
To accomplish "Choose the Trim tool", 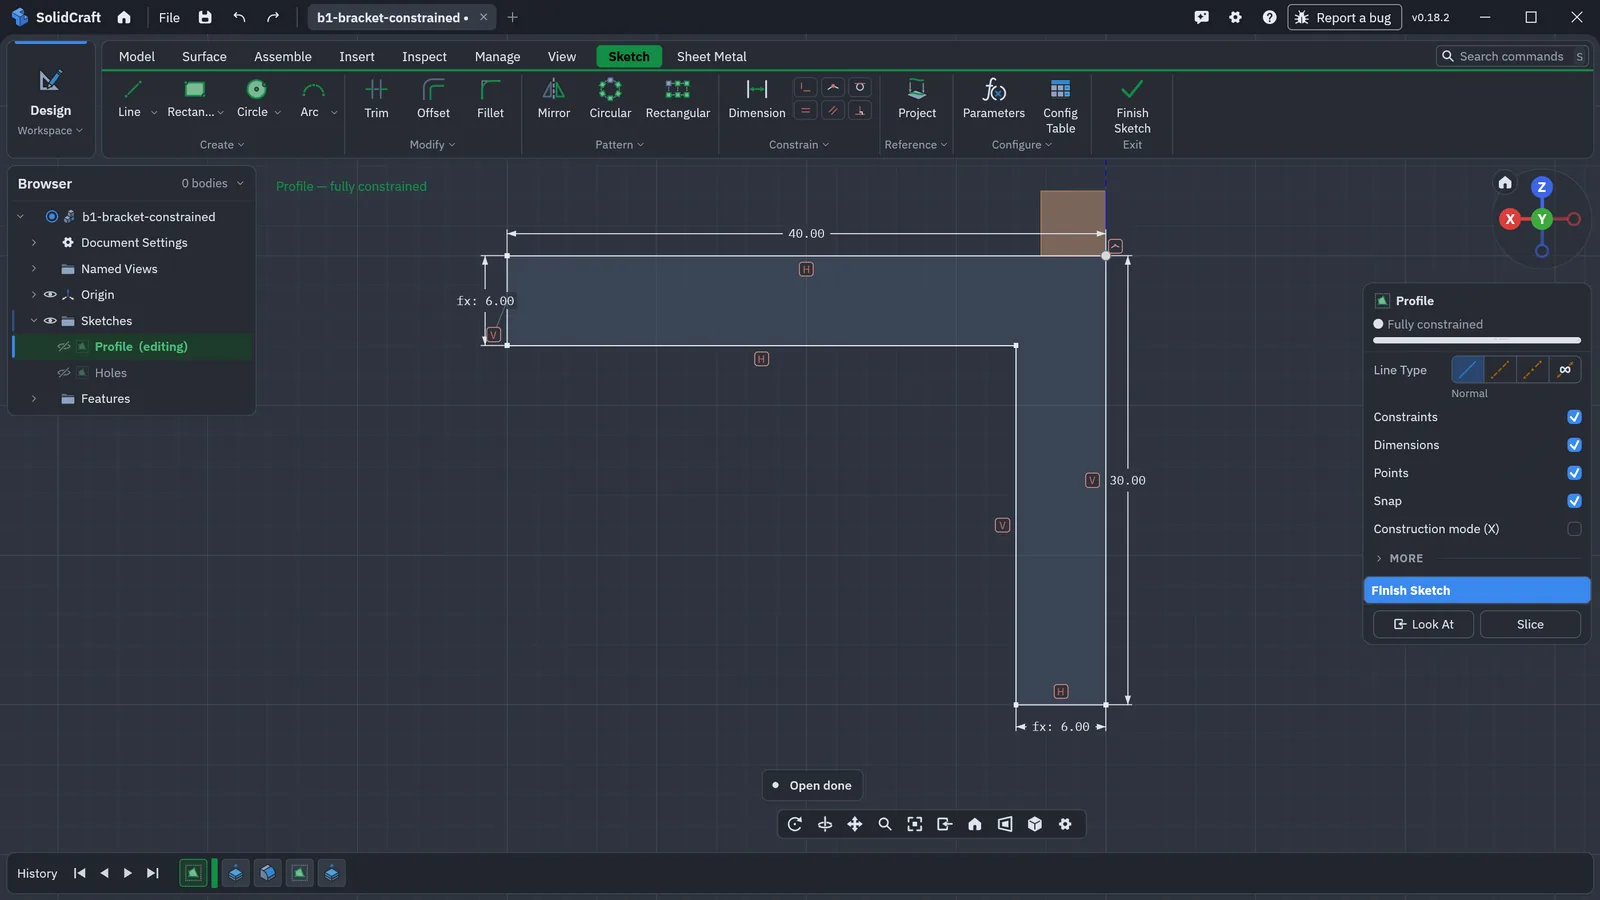I will coord(376,99).
